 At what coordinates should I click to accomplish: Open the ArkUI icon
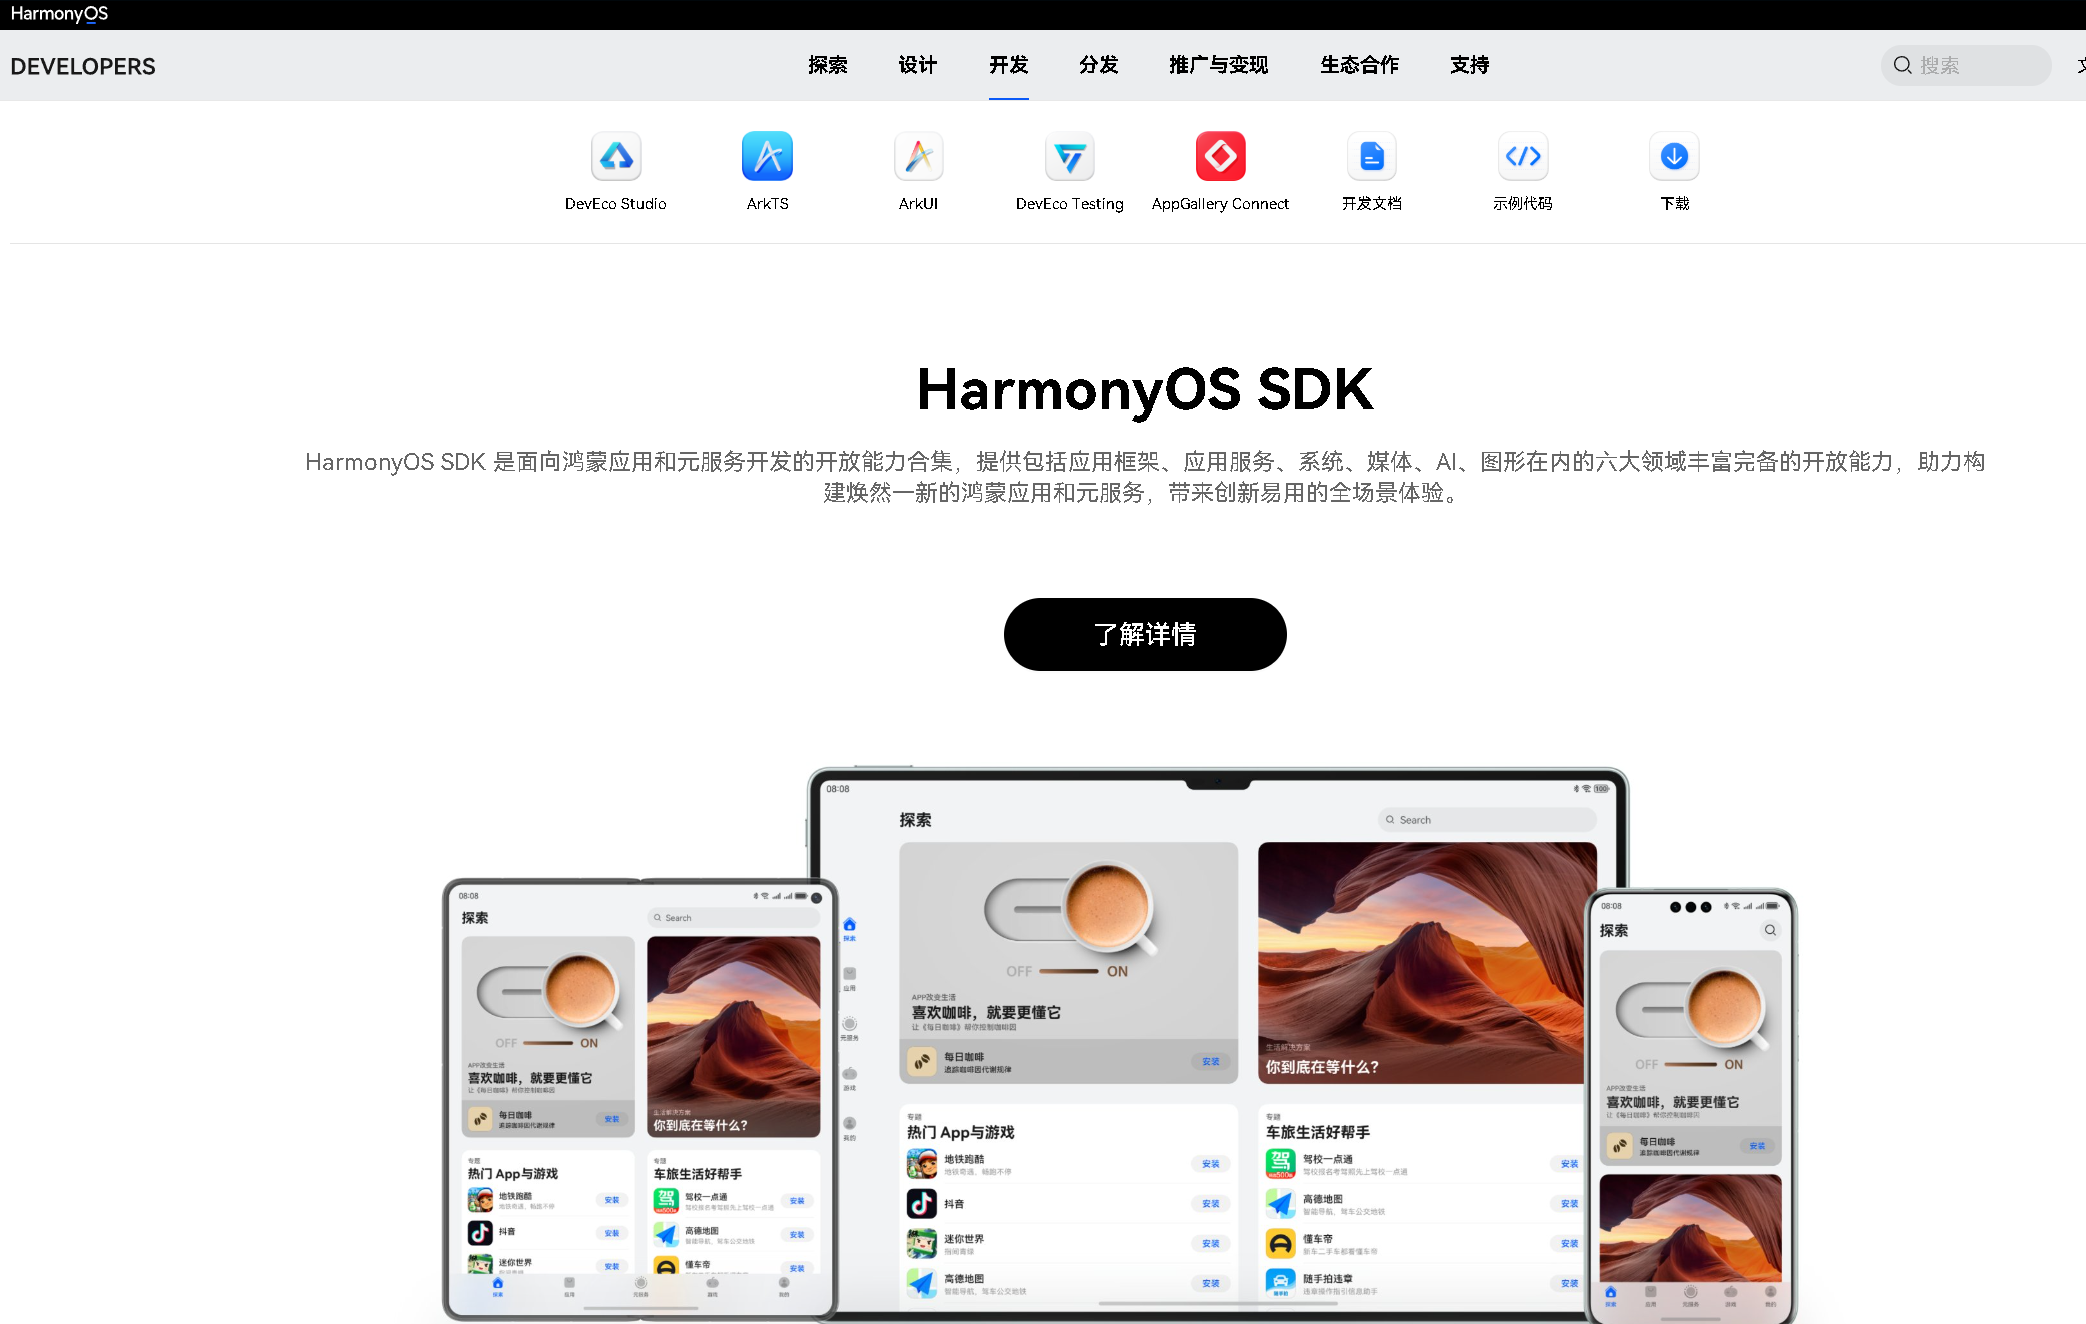coord(919,156)
